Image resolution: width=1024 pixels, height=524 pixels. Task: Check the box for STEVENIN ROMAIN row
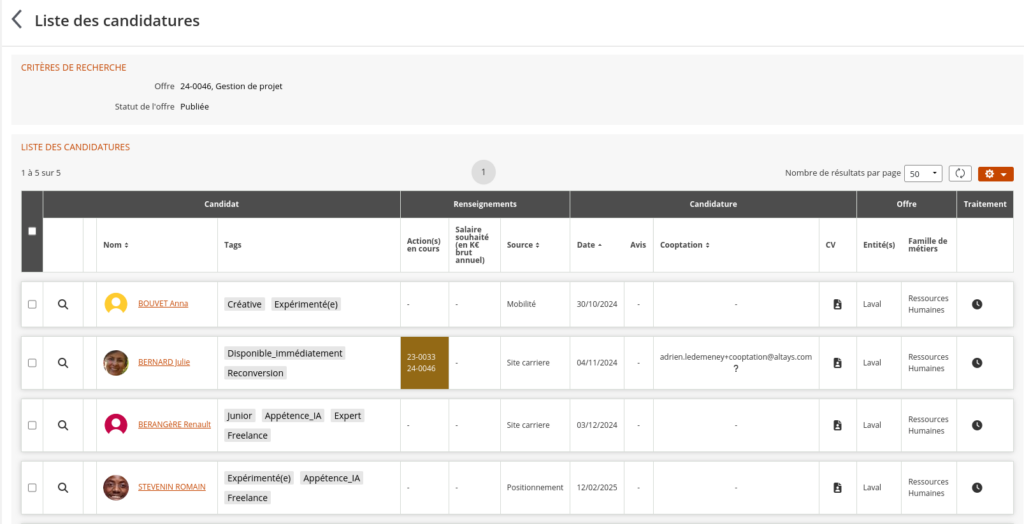pos(32,488)
